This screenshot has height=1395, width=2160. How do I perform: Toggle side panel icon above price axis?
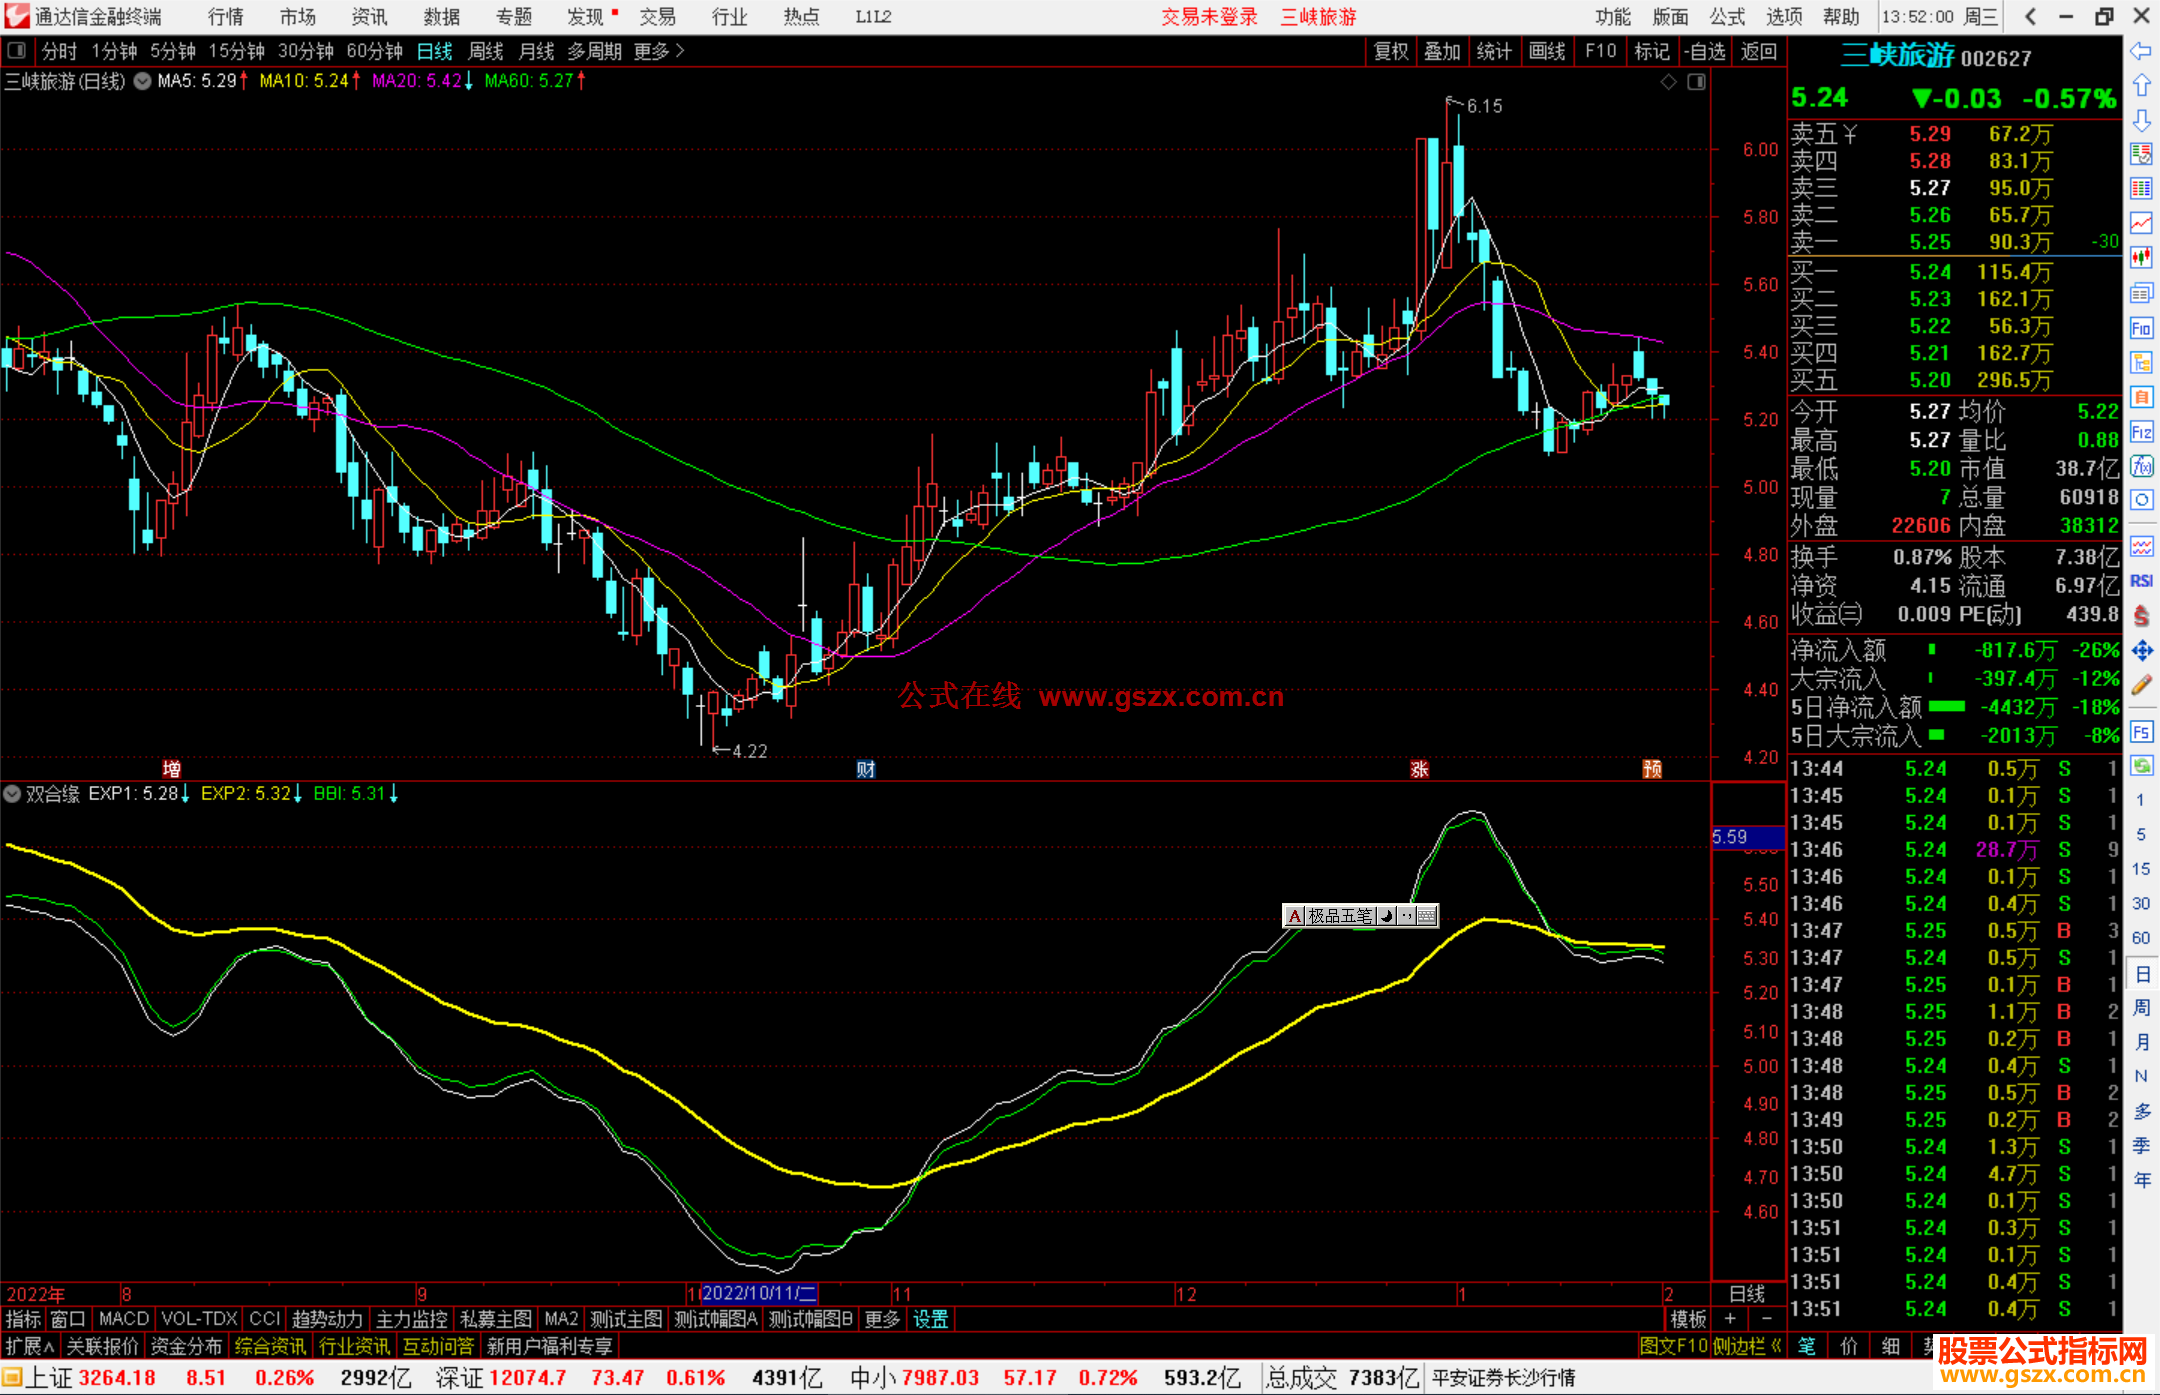point(1697,82)
